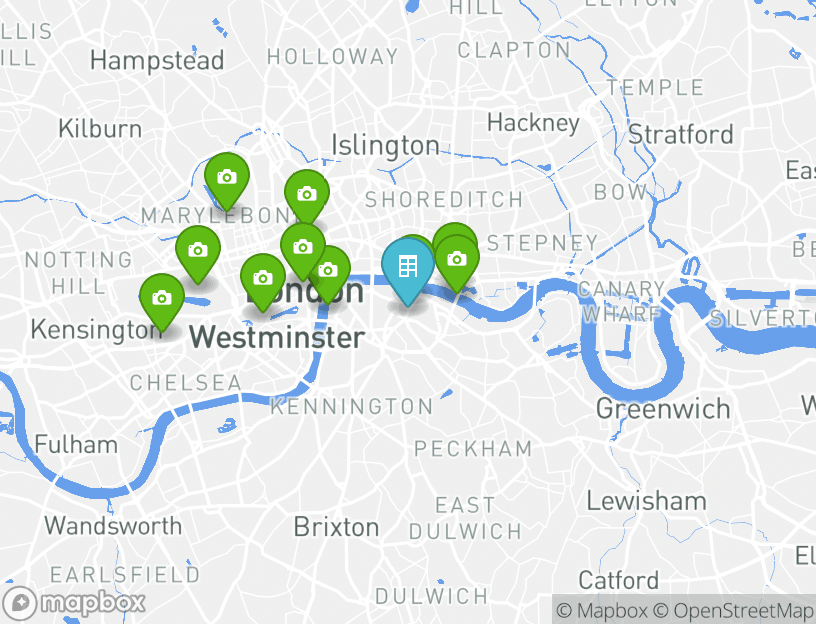Image resolution: width=816 pixels, height=624 pixels.
Task: Click the Stratford place label
Action: [681, 134]
